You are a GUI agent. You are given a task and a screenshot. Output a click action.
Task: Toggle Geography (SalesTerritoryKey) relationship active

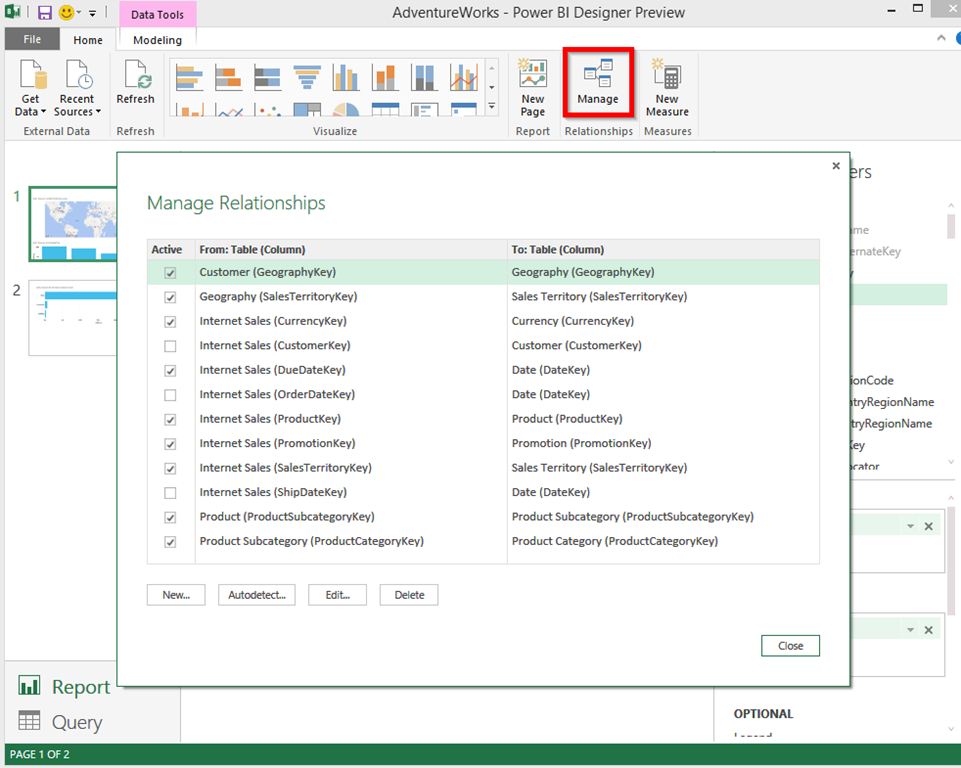(170, 297)
